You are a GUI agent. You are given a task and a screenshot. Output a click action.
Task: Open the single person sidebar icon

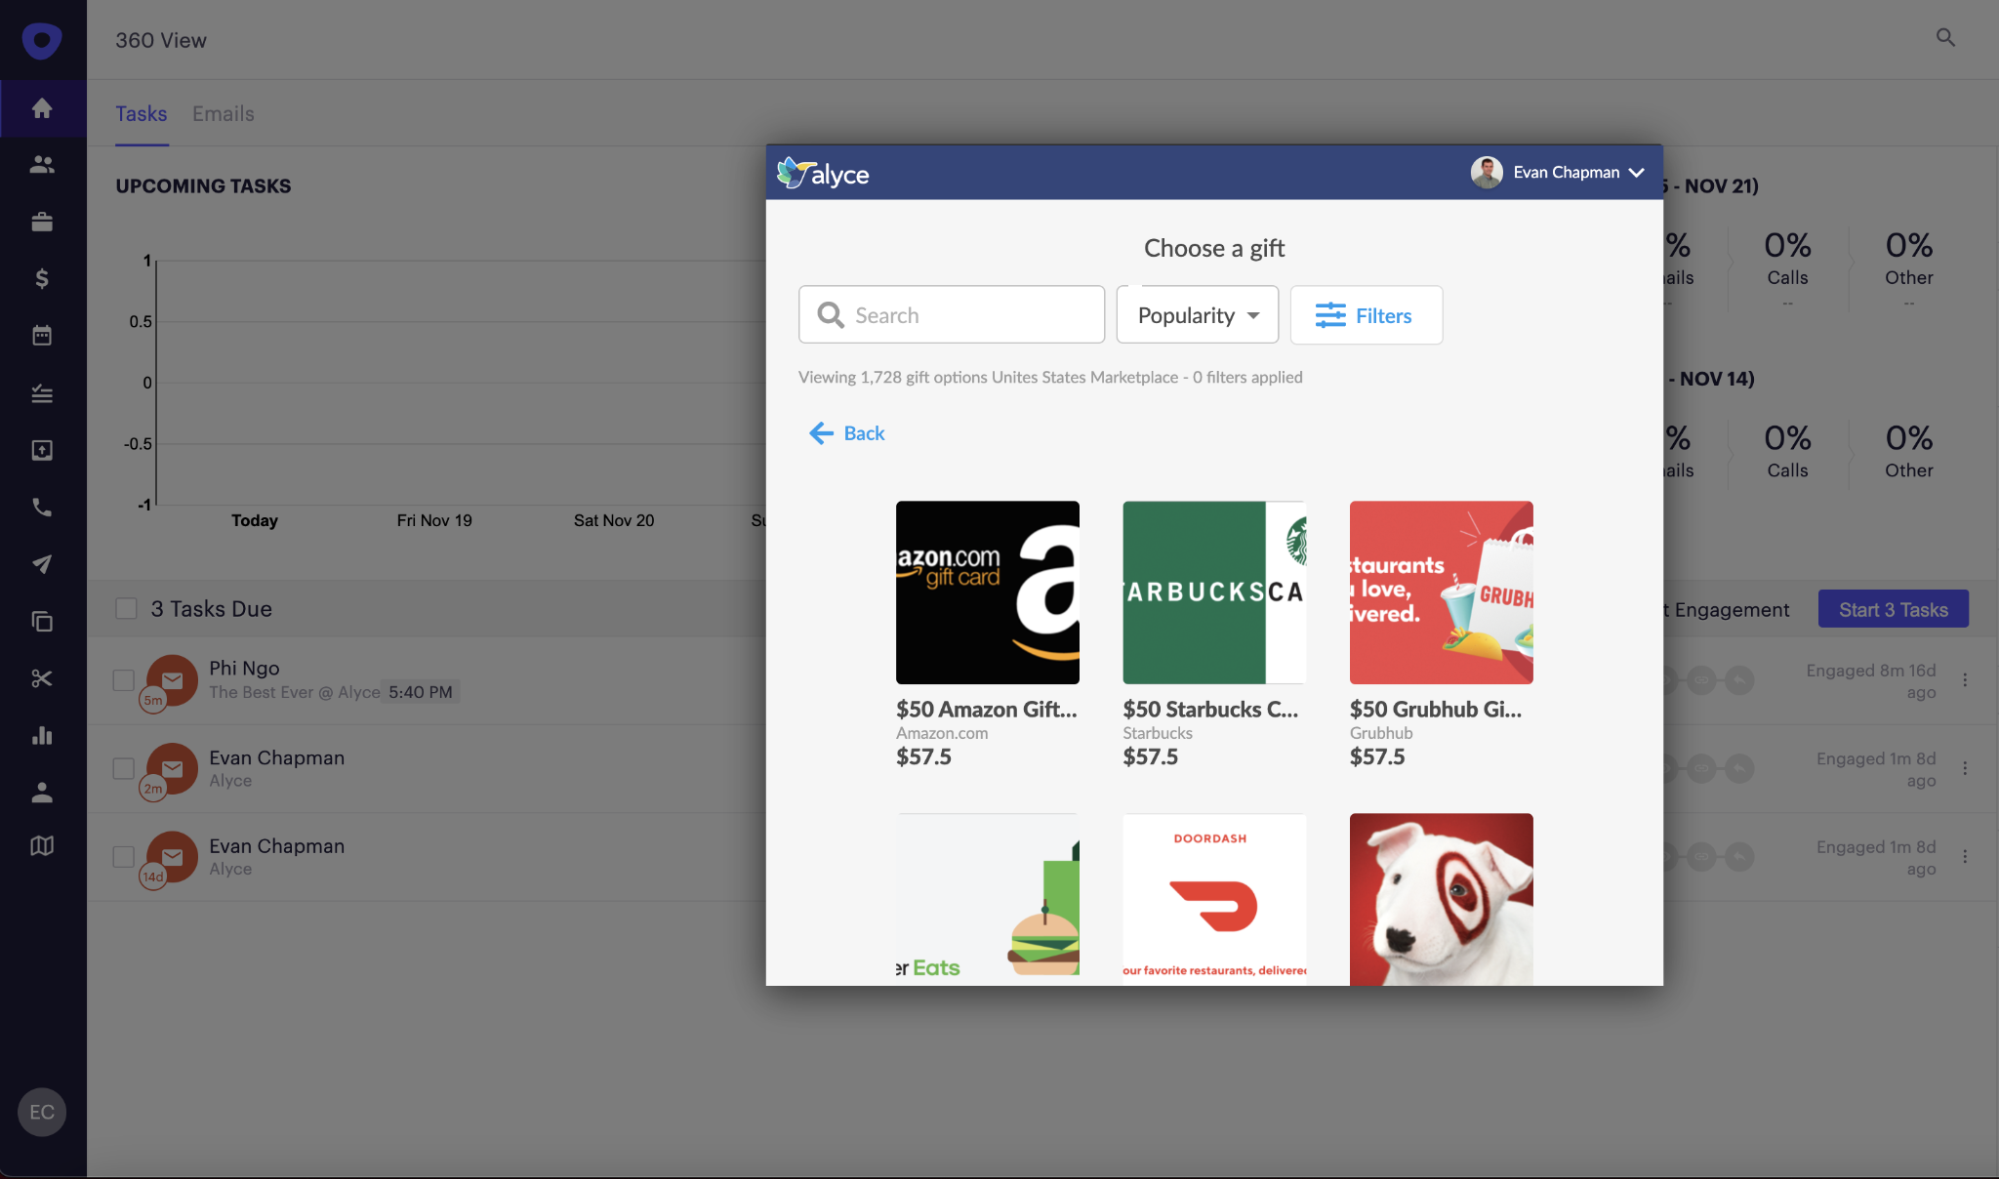tap(42, 792)
